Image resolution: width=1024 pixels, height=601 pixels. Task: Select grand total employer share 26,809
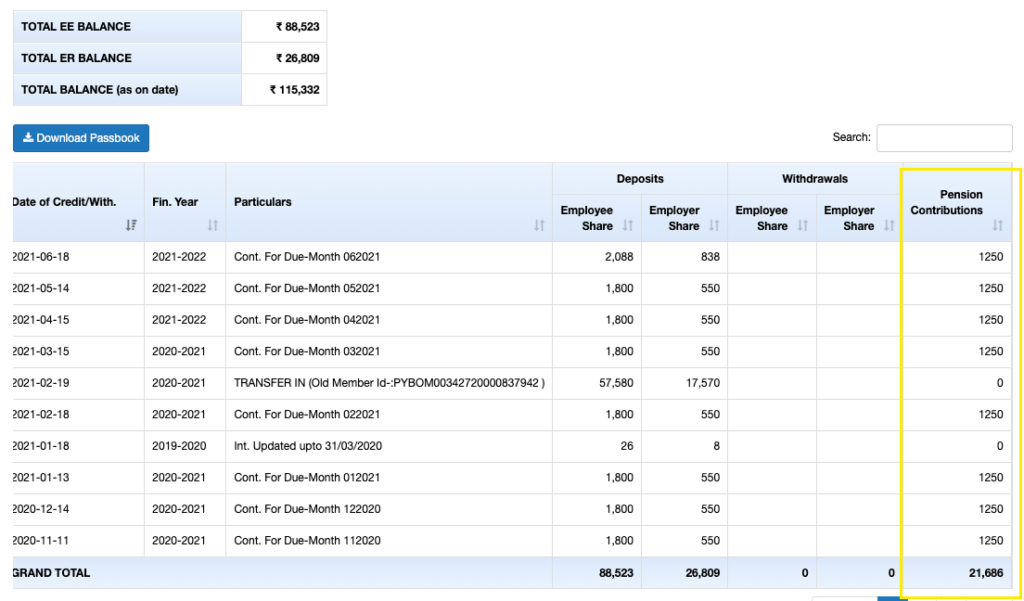702,573
